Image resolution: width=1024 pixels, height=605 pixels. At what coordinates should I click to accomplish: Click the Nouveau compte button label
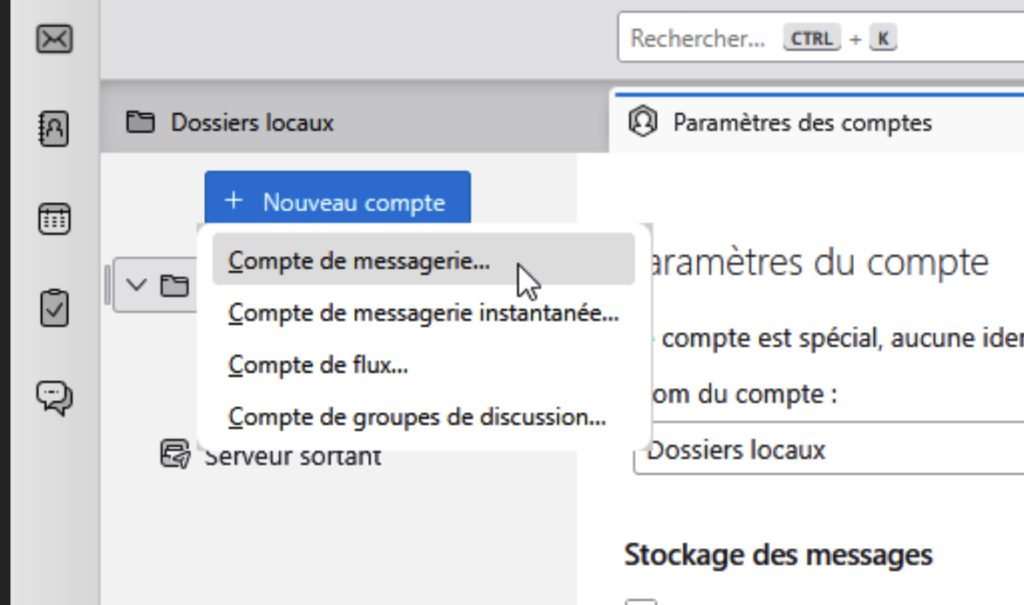coord(354,203)
